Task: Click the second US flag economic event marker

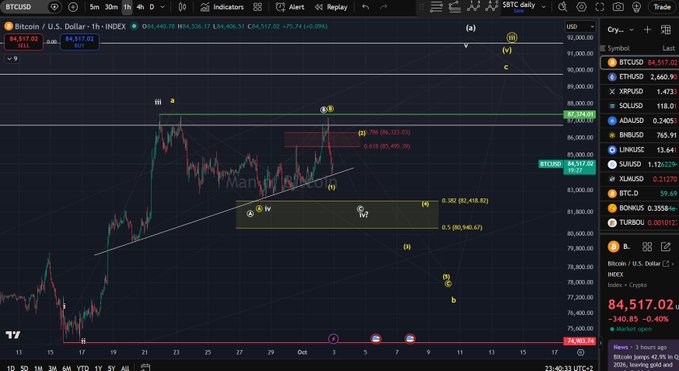Action: (410, 339)
